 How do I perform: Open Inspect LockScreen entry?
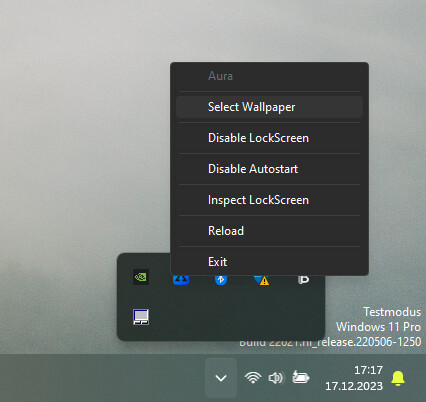point(269,200)
